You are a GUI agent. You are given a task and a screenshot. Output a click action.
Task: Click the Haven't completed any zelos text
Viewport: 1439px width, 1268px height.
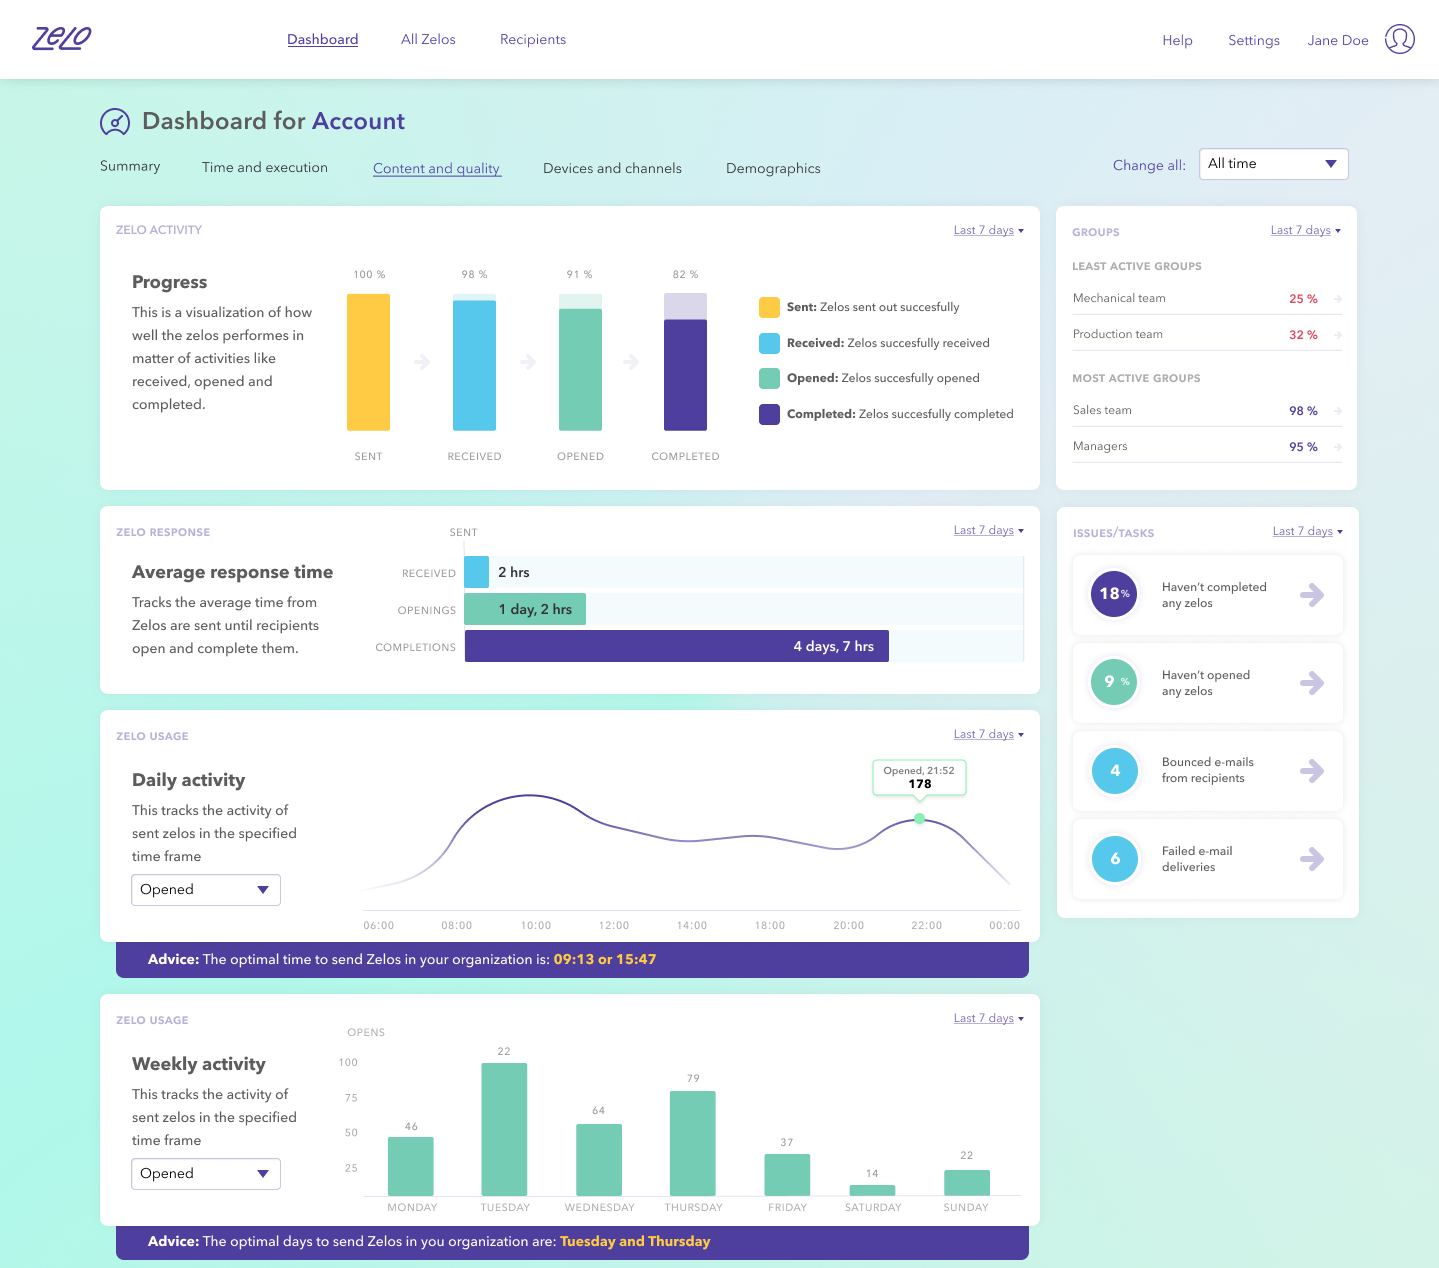coord(1214,595)
